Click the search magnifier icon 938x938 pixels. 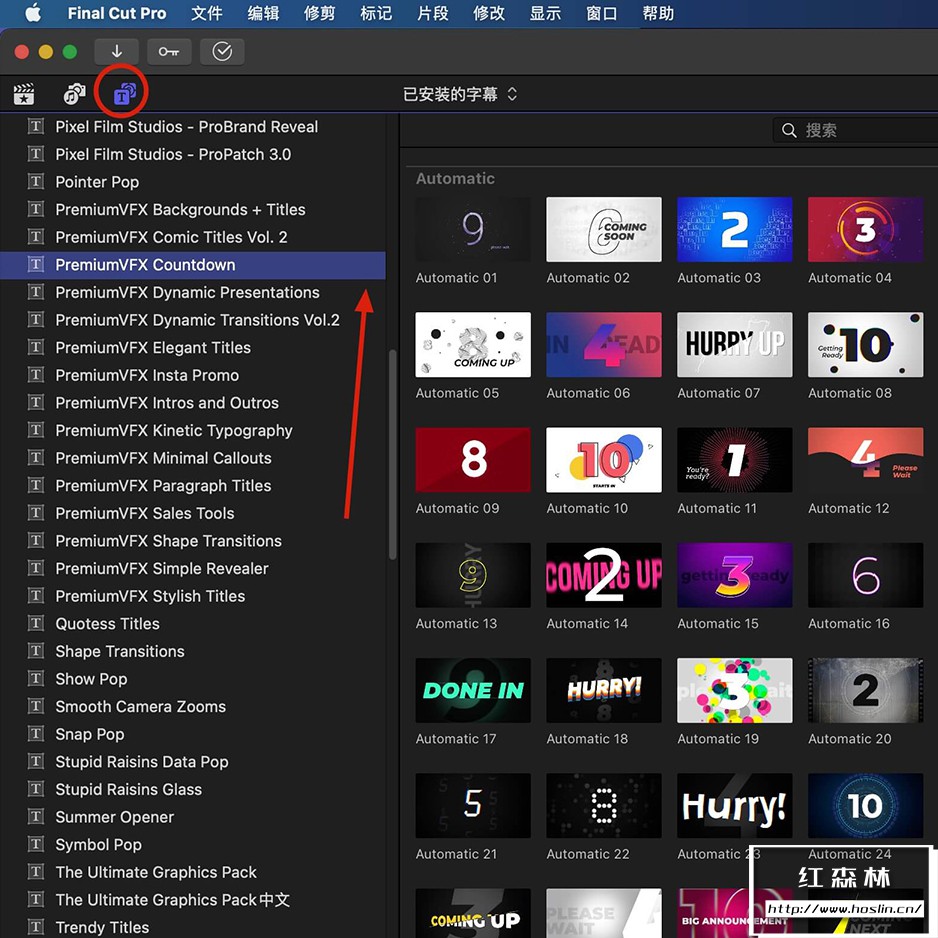click(789, 130)
